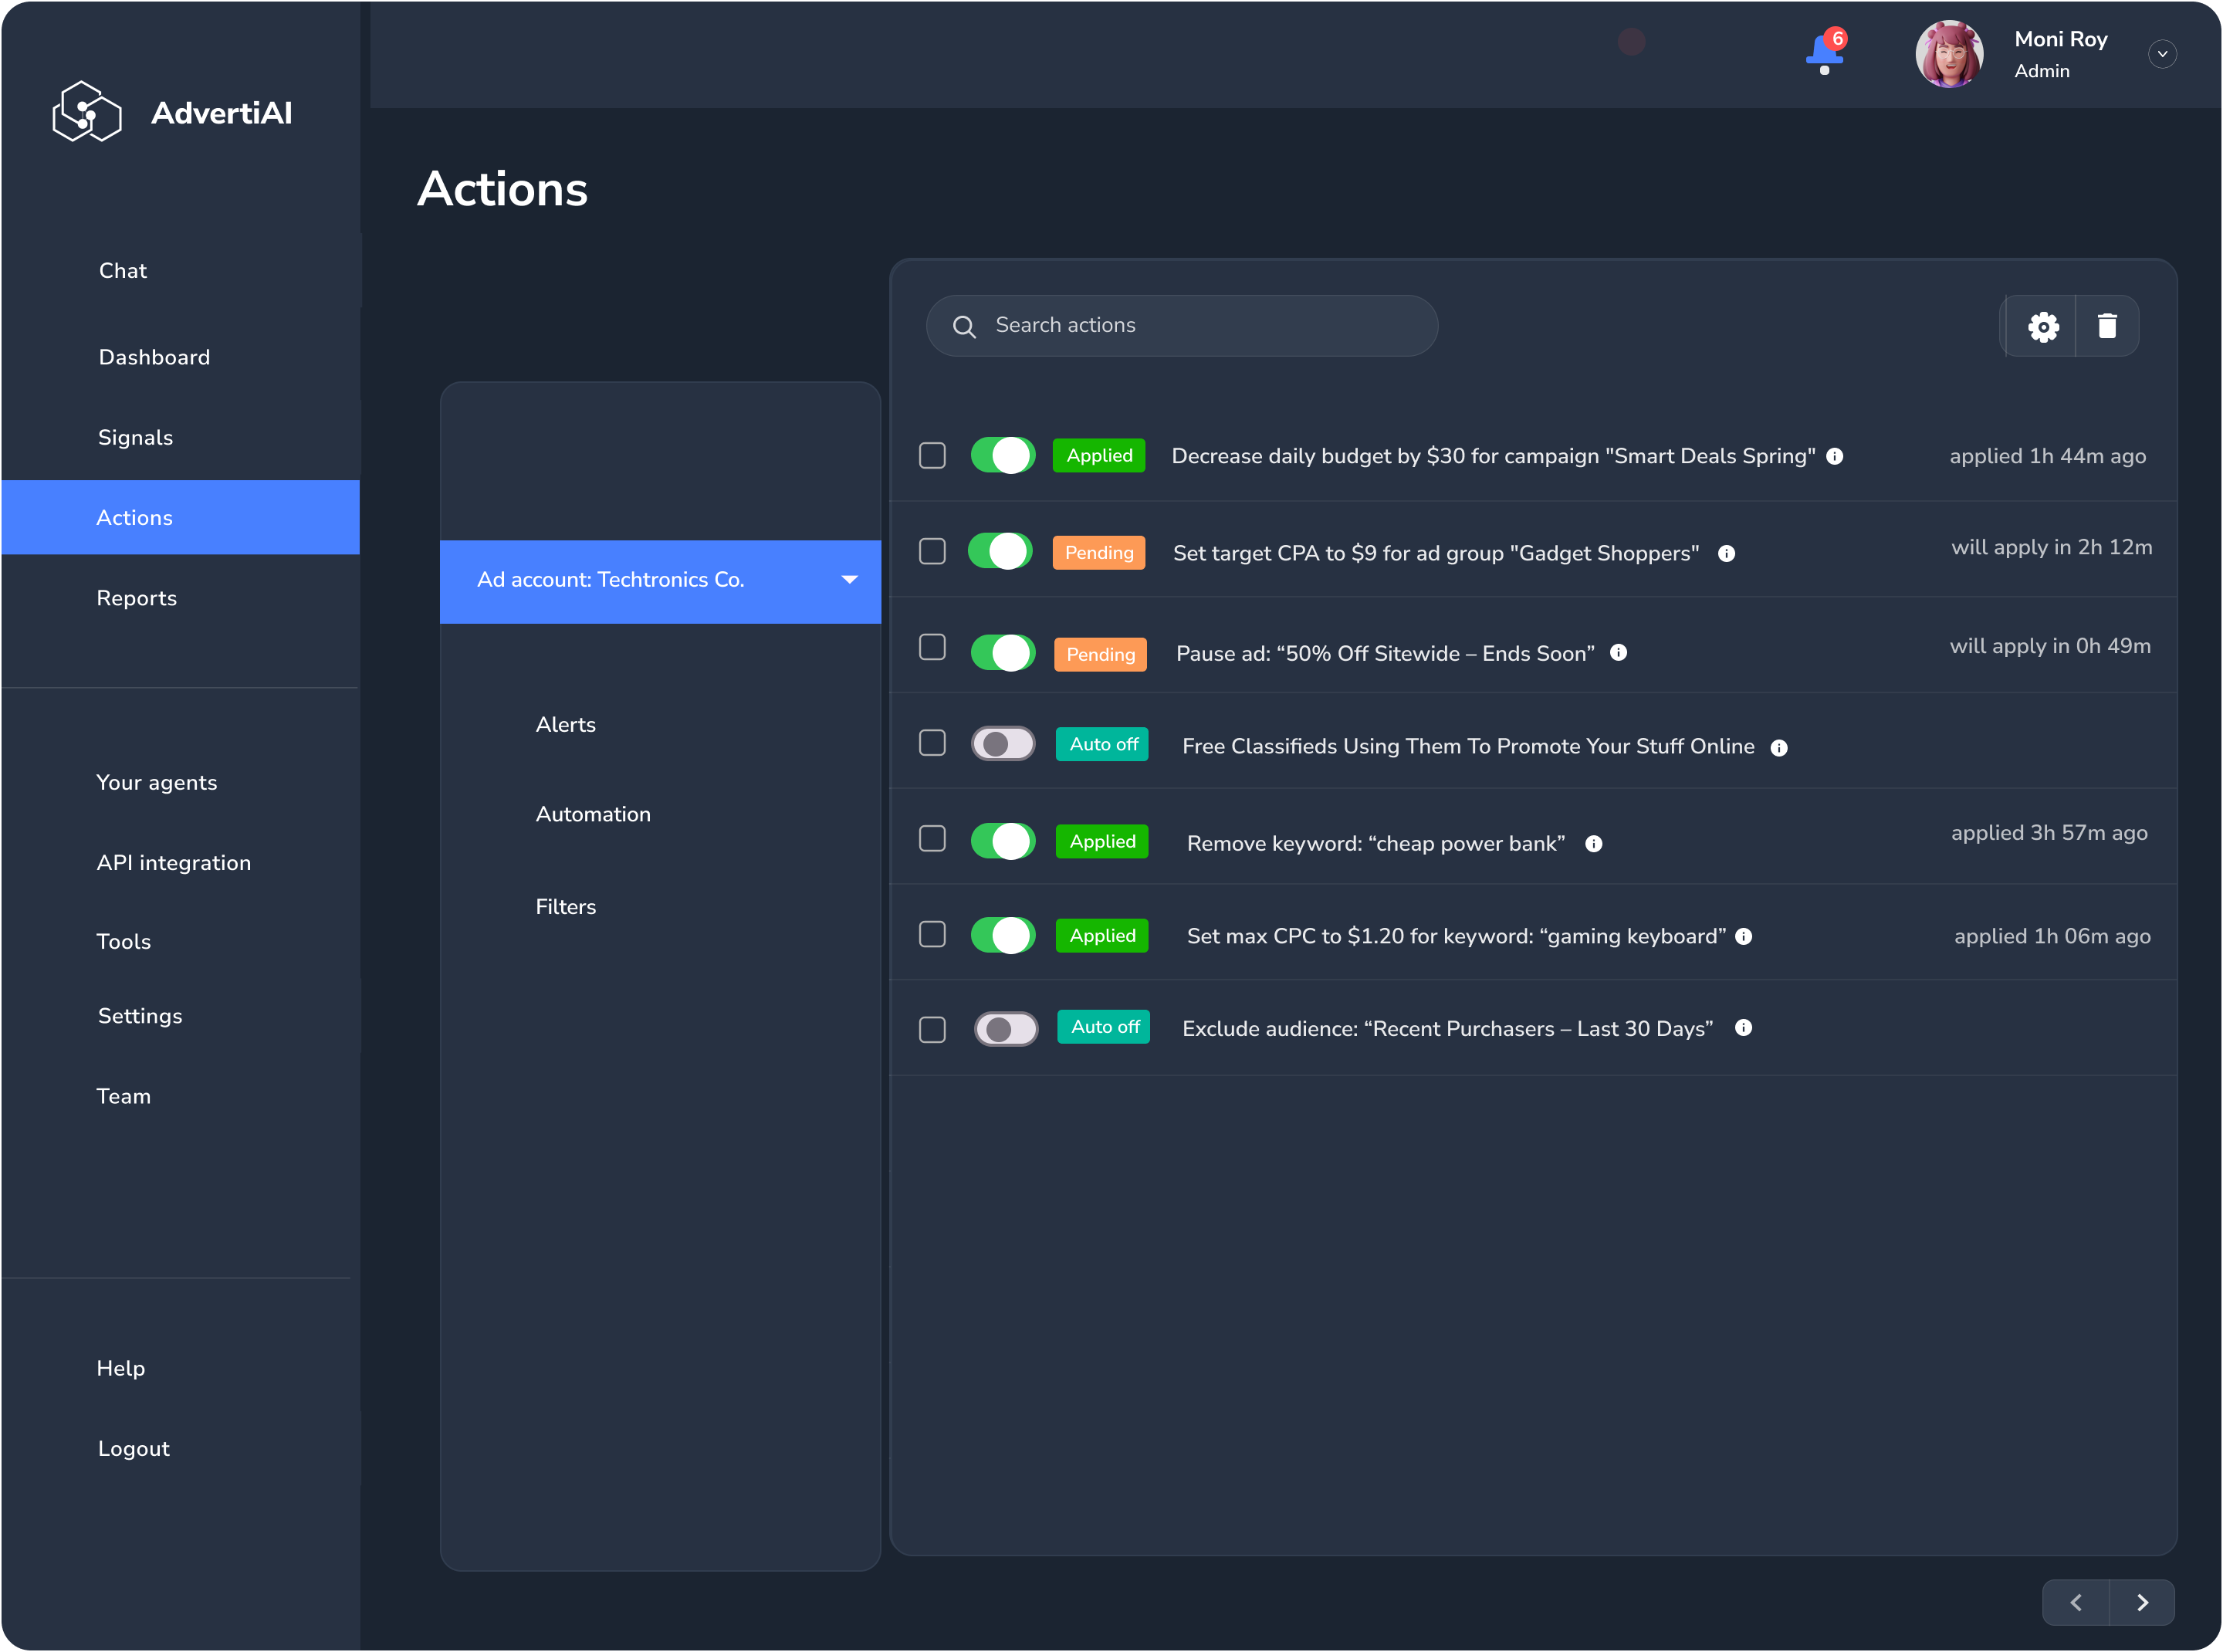Screen dimensions: 2223x1652
Task: Open Reports in the sidebar
Action: click(137, 598)
